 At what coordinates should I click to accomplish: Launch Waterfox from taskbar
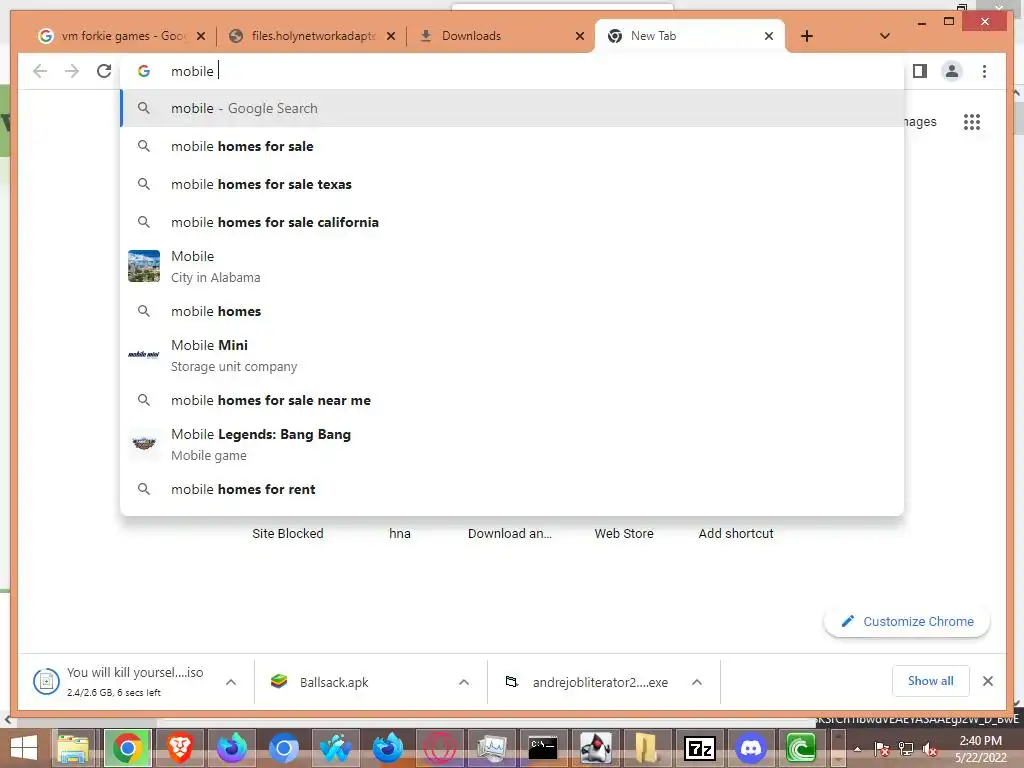tap(336, 748)
